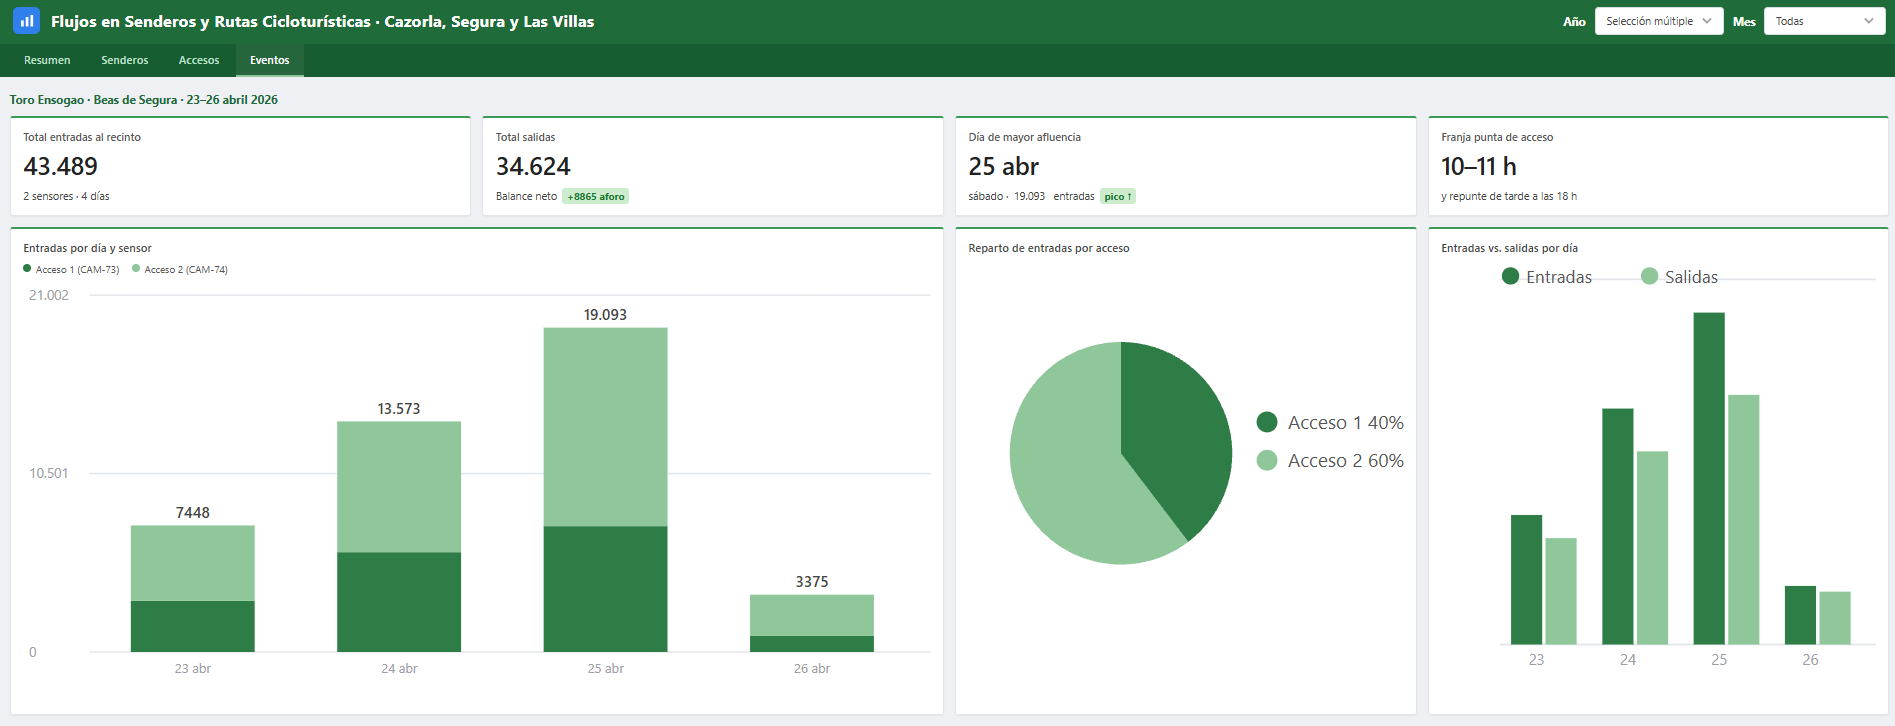The width and height of the screenshot is (1895, 726).
Task: Expand the chevron arrow on the Mes filter
Action: pos(1868,21)
